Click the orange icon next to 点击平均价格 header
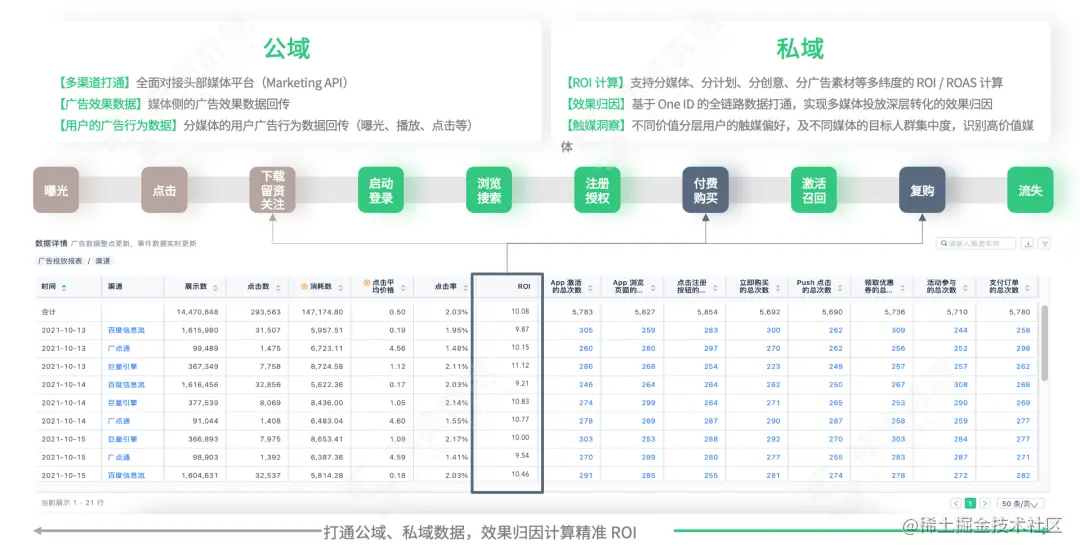 click(366, 283)
